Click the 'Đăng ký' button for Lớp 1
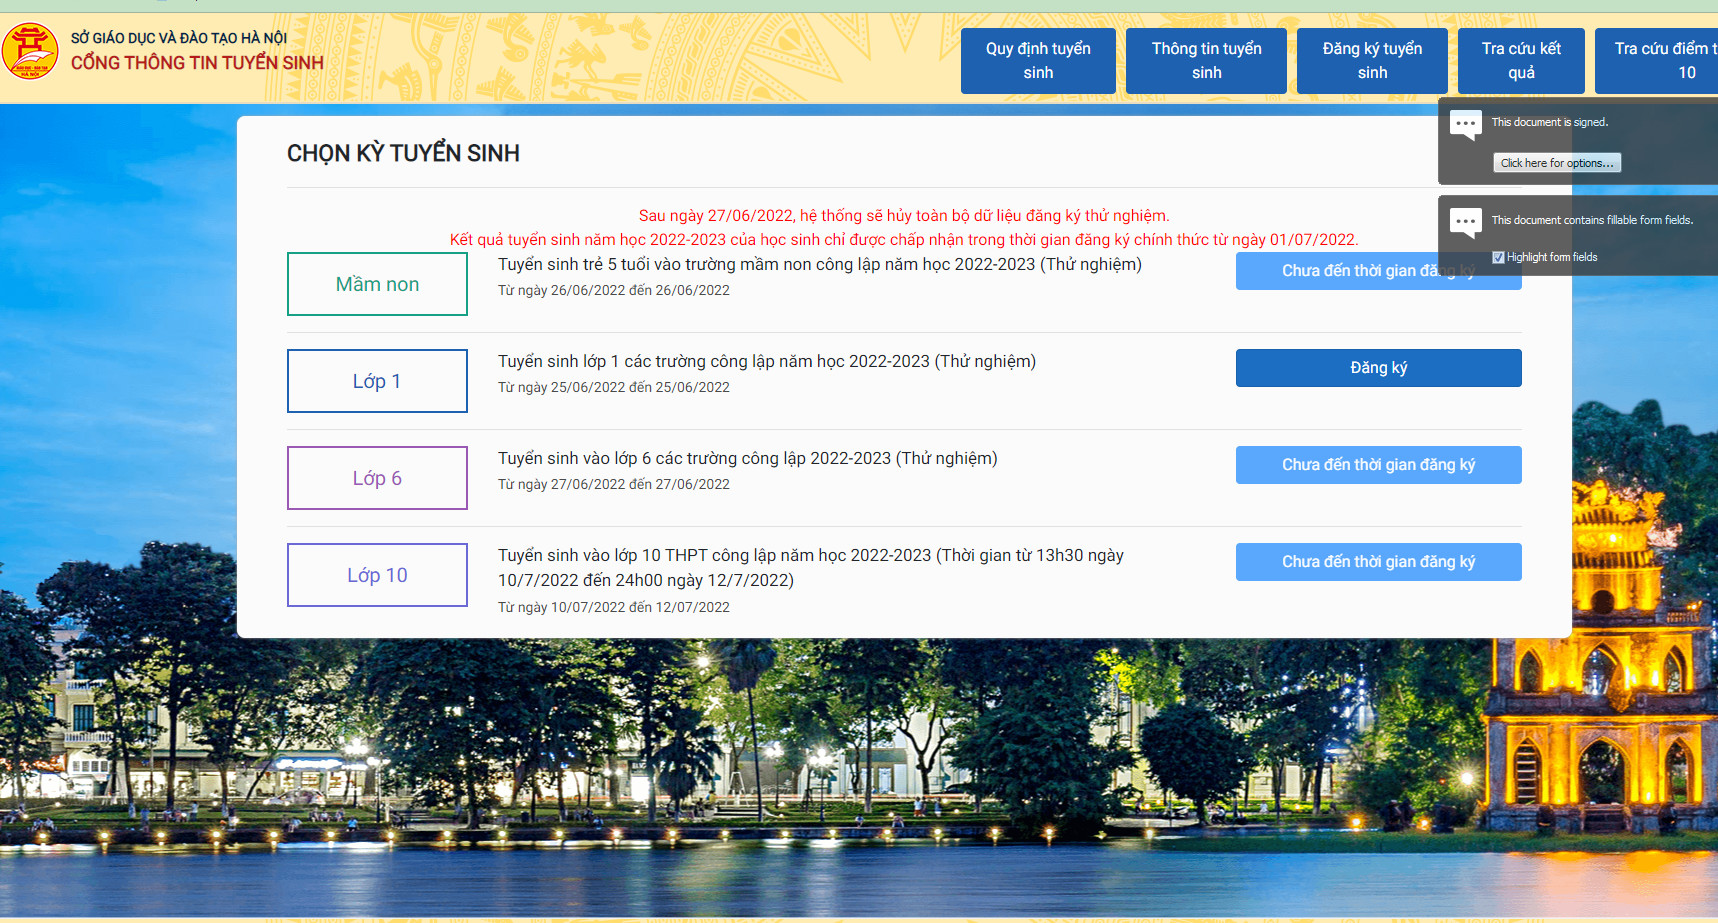 click(x=1378, y=368)
